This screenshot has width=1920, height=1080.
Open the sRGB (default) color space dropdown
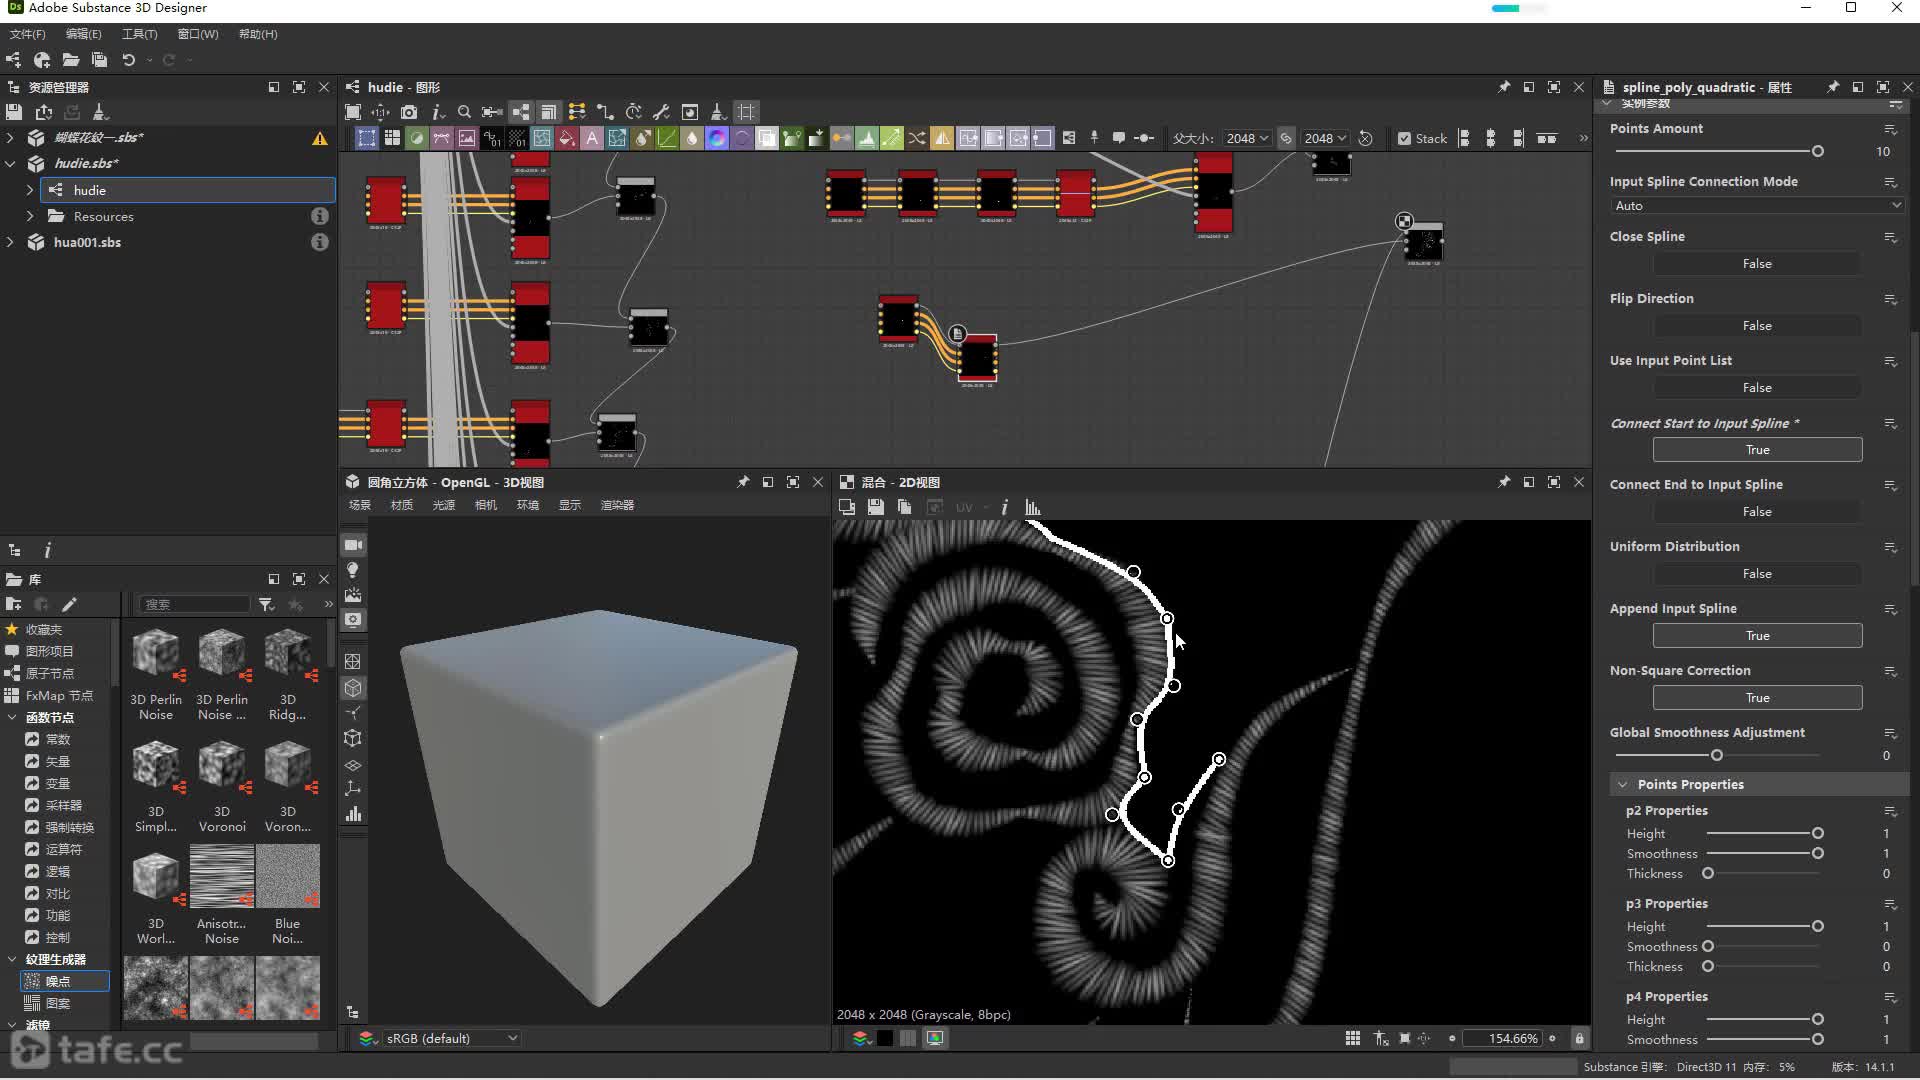[450, 1038]
